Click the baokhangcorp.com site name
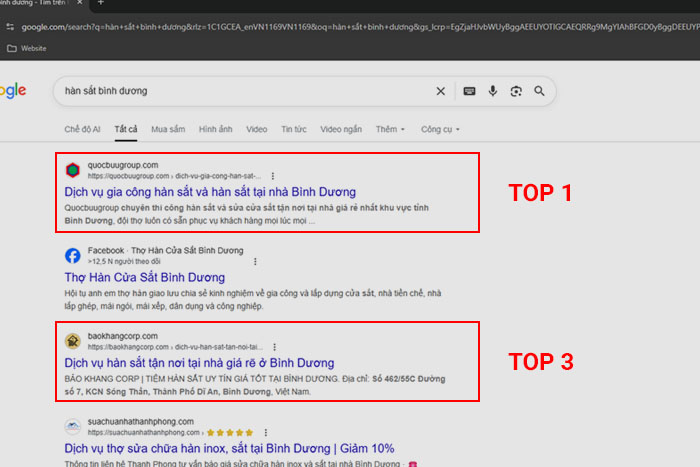 tap(123, 336)
